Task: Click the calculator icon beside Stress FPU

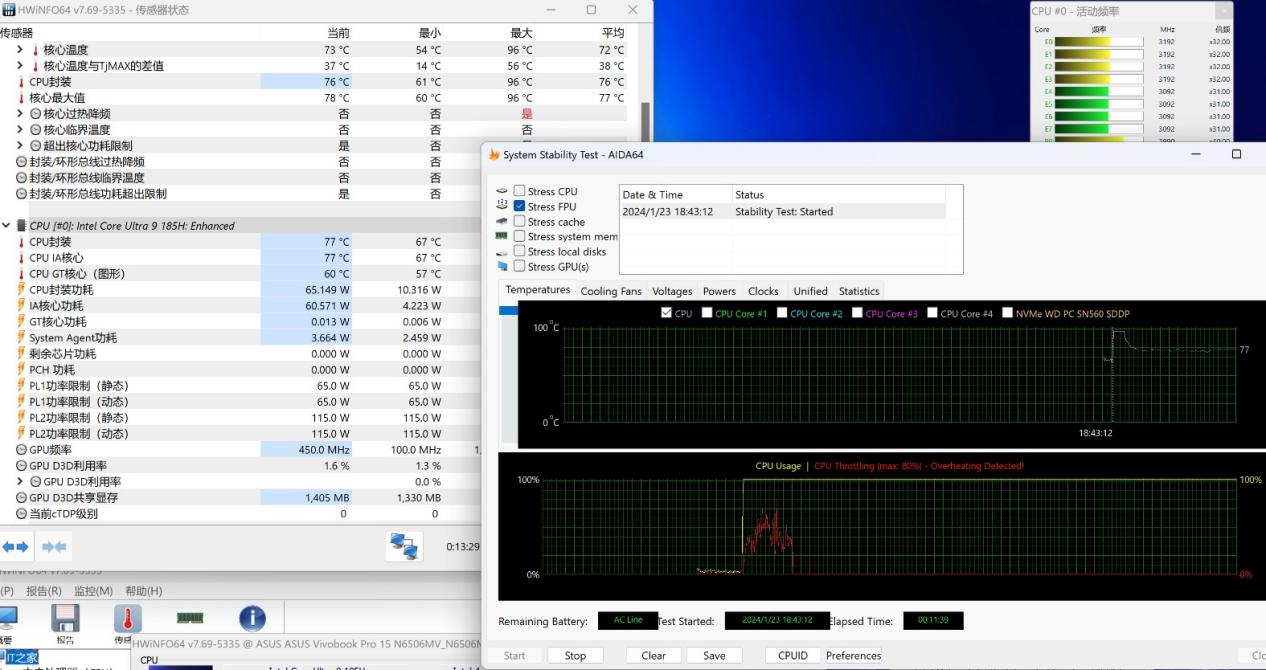Action: pos(502,206)
